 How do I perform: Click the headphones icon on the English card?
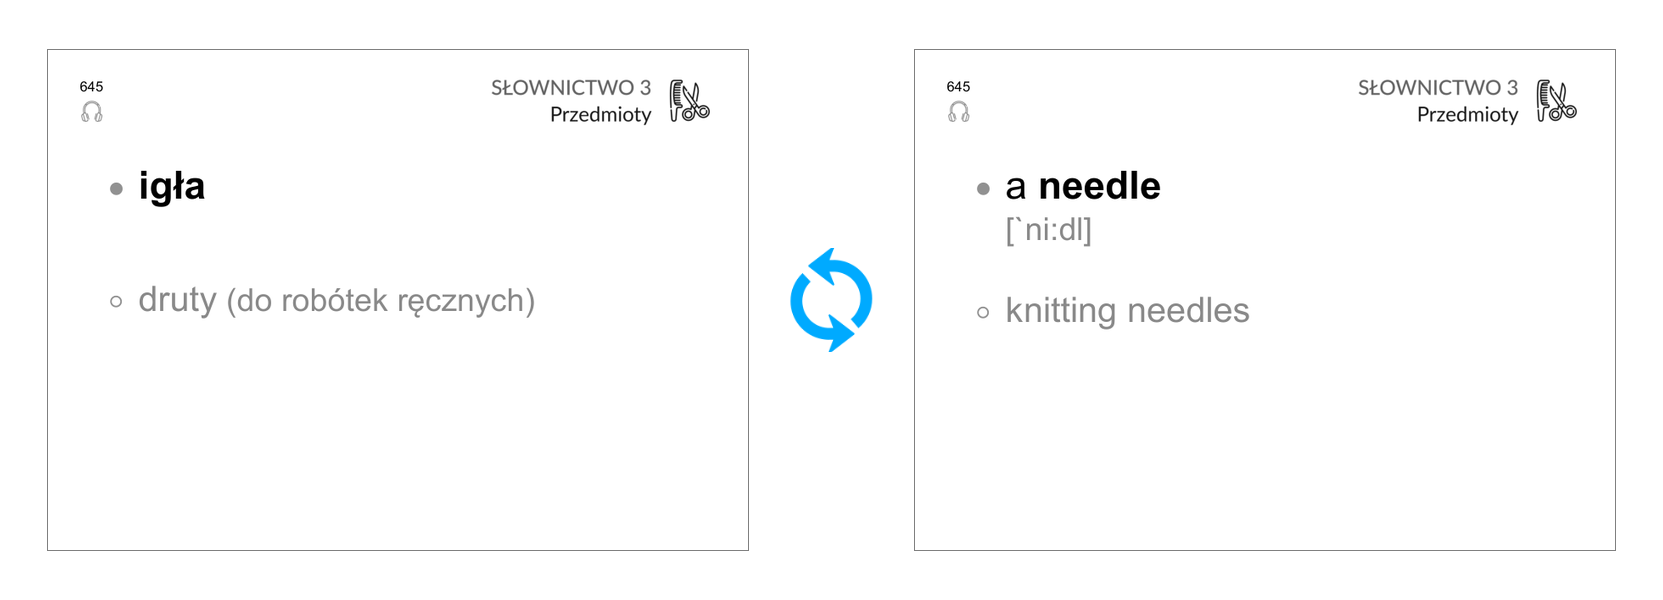pyautogui.click(x=959, y=112)
